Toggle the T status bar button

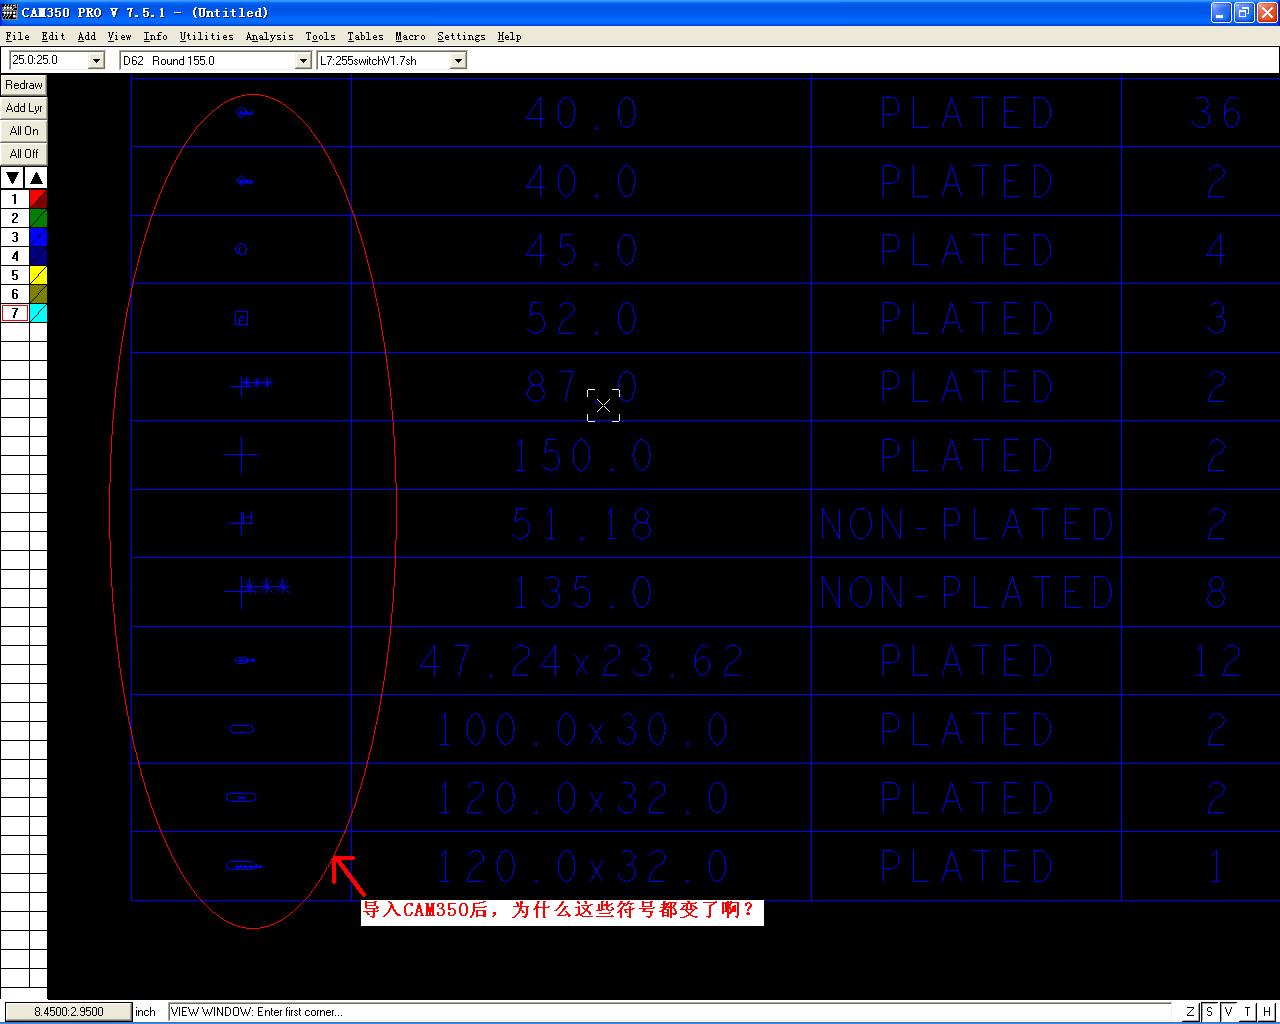pos(1248,1012)
